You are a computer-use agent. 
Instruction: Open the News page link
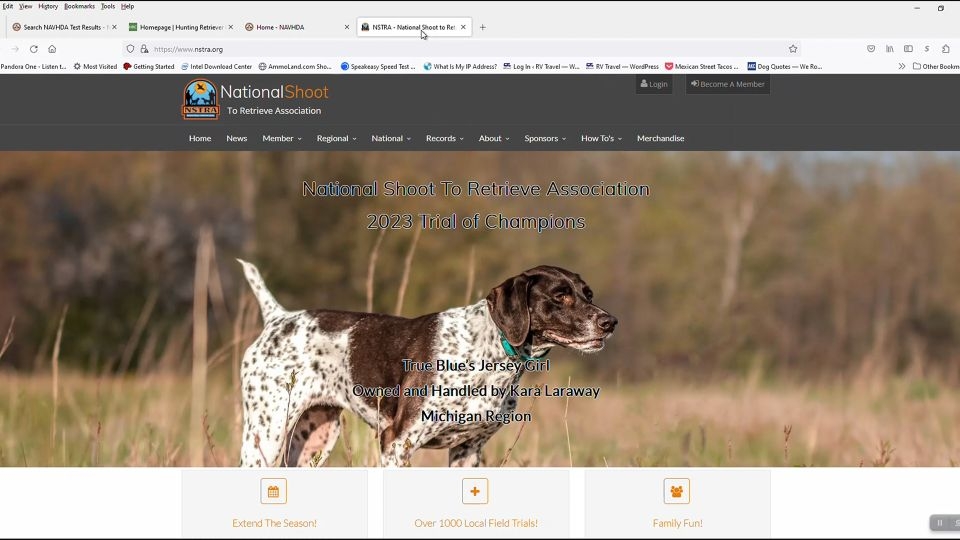(236, 138)
